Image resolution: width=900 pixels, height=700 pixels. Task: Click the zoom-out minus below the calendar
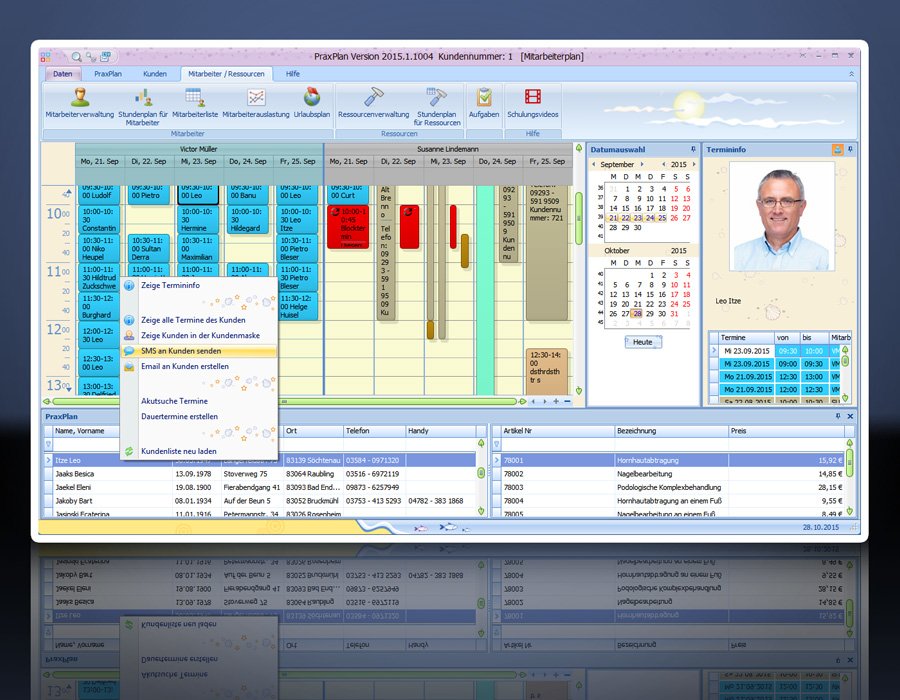(x=567, y=402)
